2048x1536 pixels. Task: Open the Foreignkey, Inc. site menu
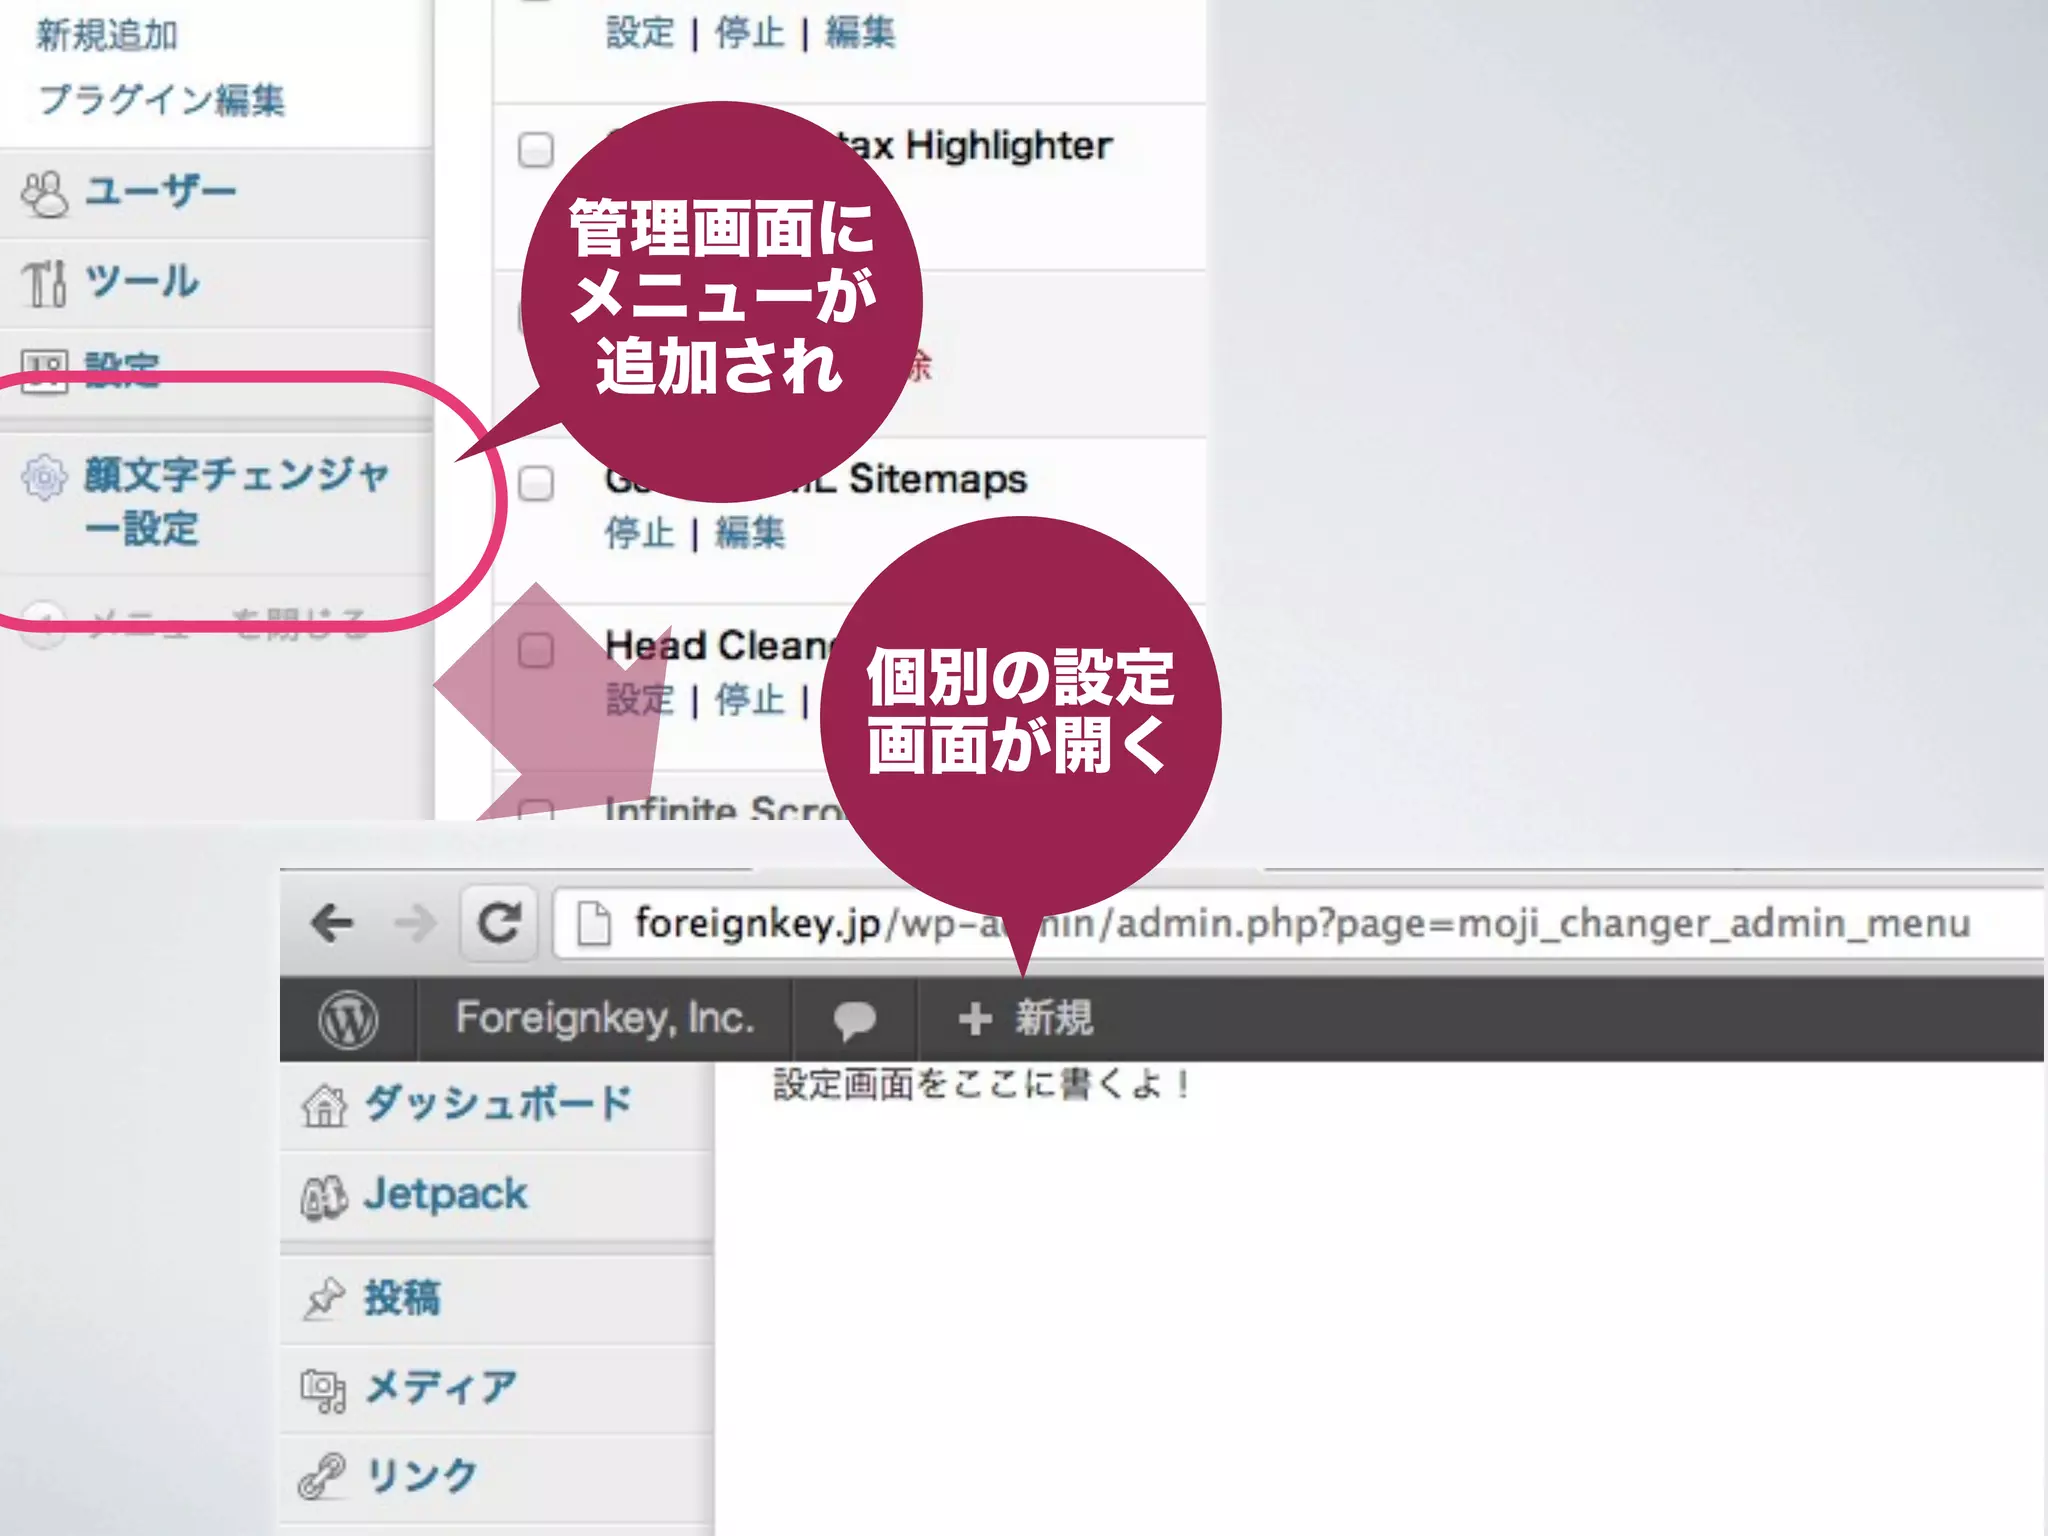[x=605, y=1019]
